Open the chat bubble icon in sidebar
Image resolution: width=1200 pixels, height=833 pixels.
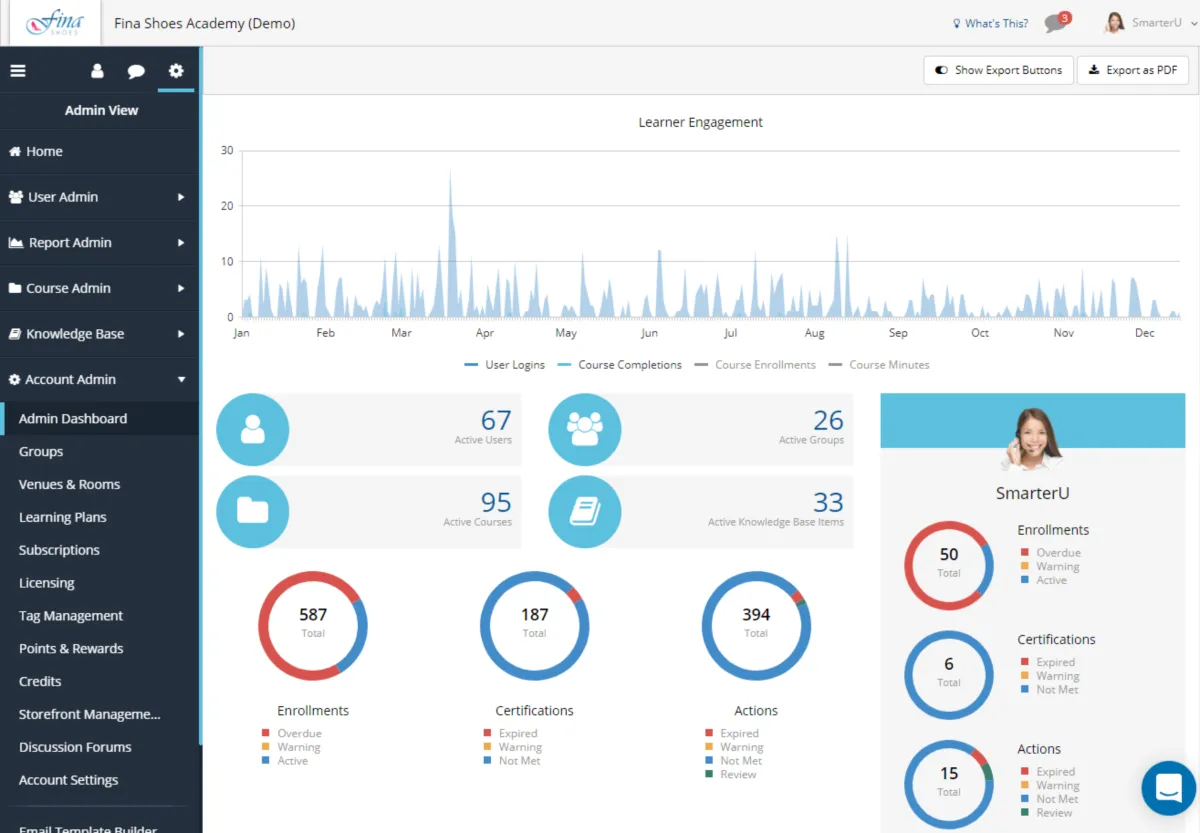pos(136,71)
